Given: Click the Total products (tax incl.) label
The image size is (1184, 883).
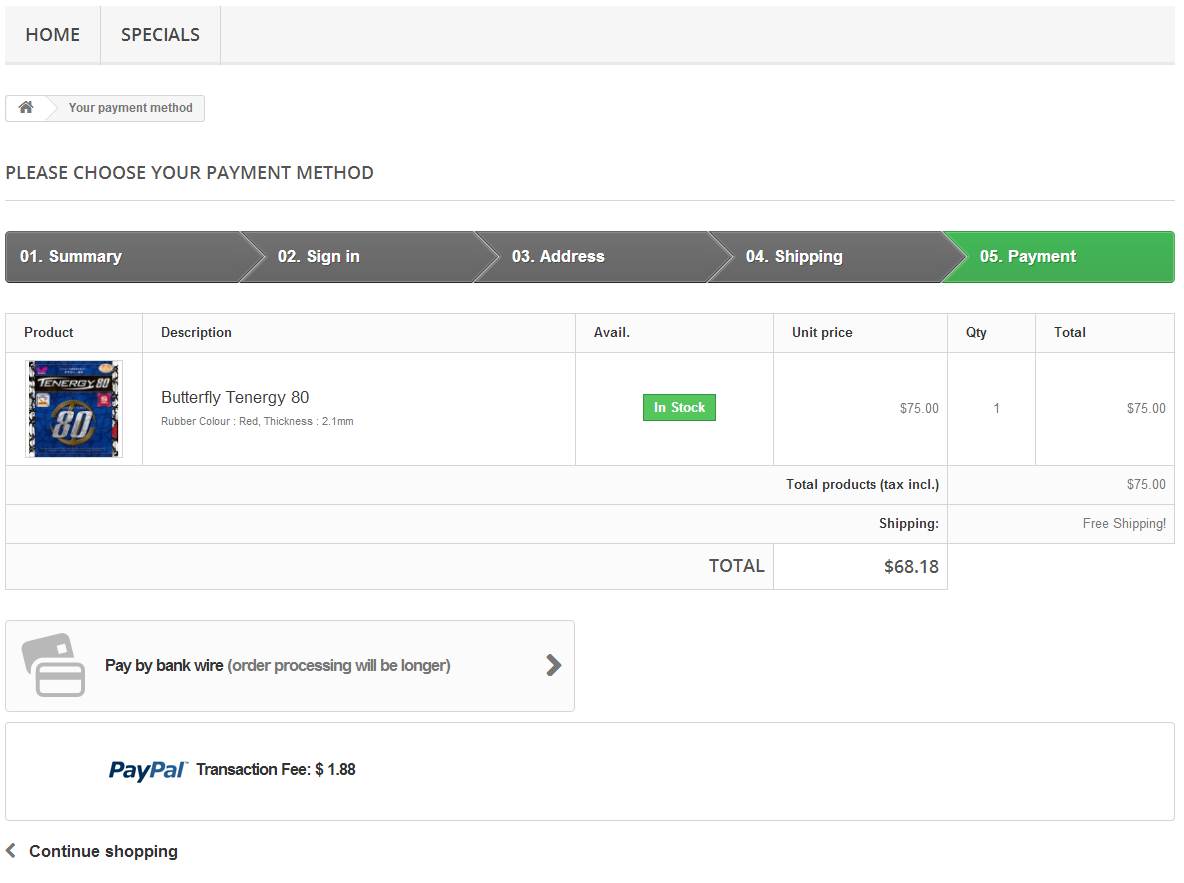Looking at the screenshot, I should click(x=862, y=484).
